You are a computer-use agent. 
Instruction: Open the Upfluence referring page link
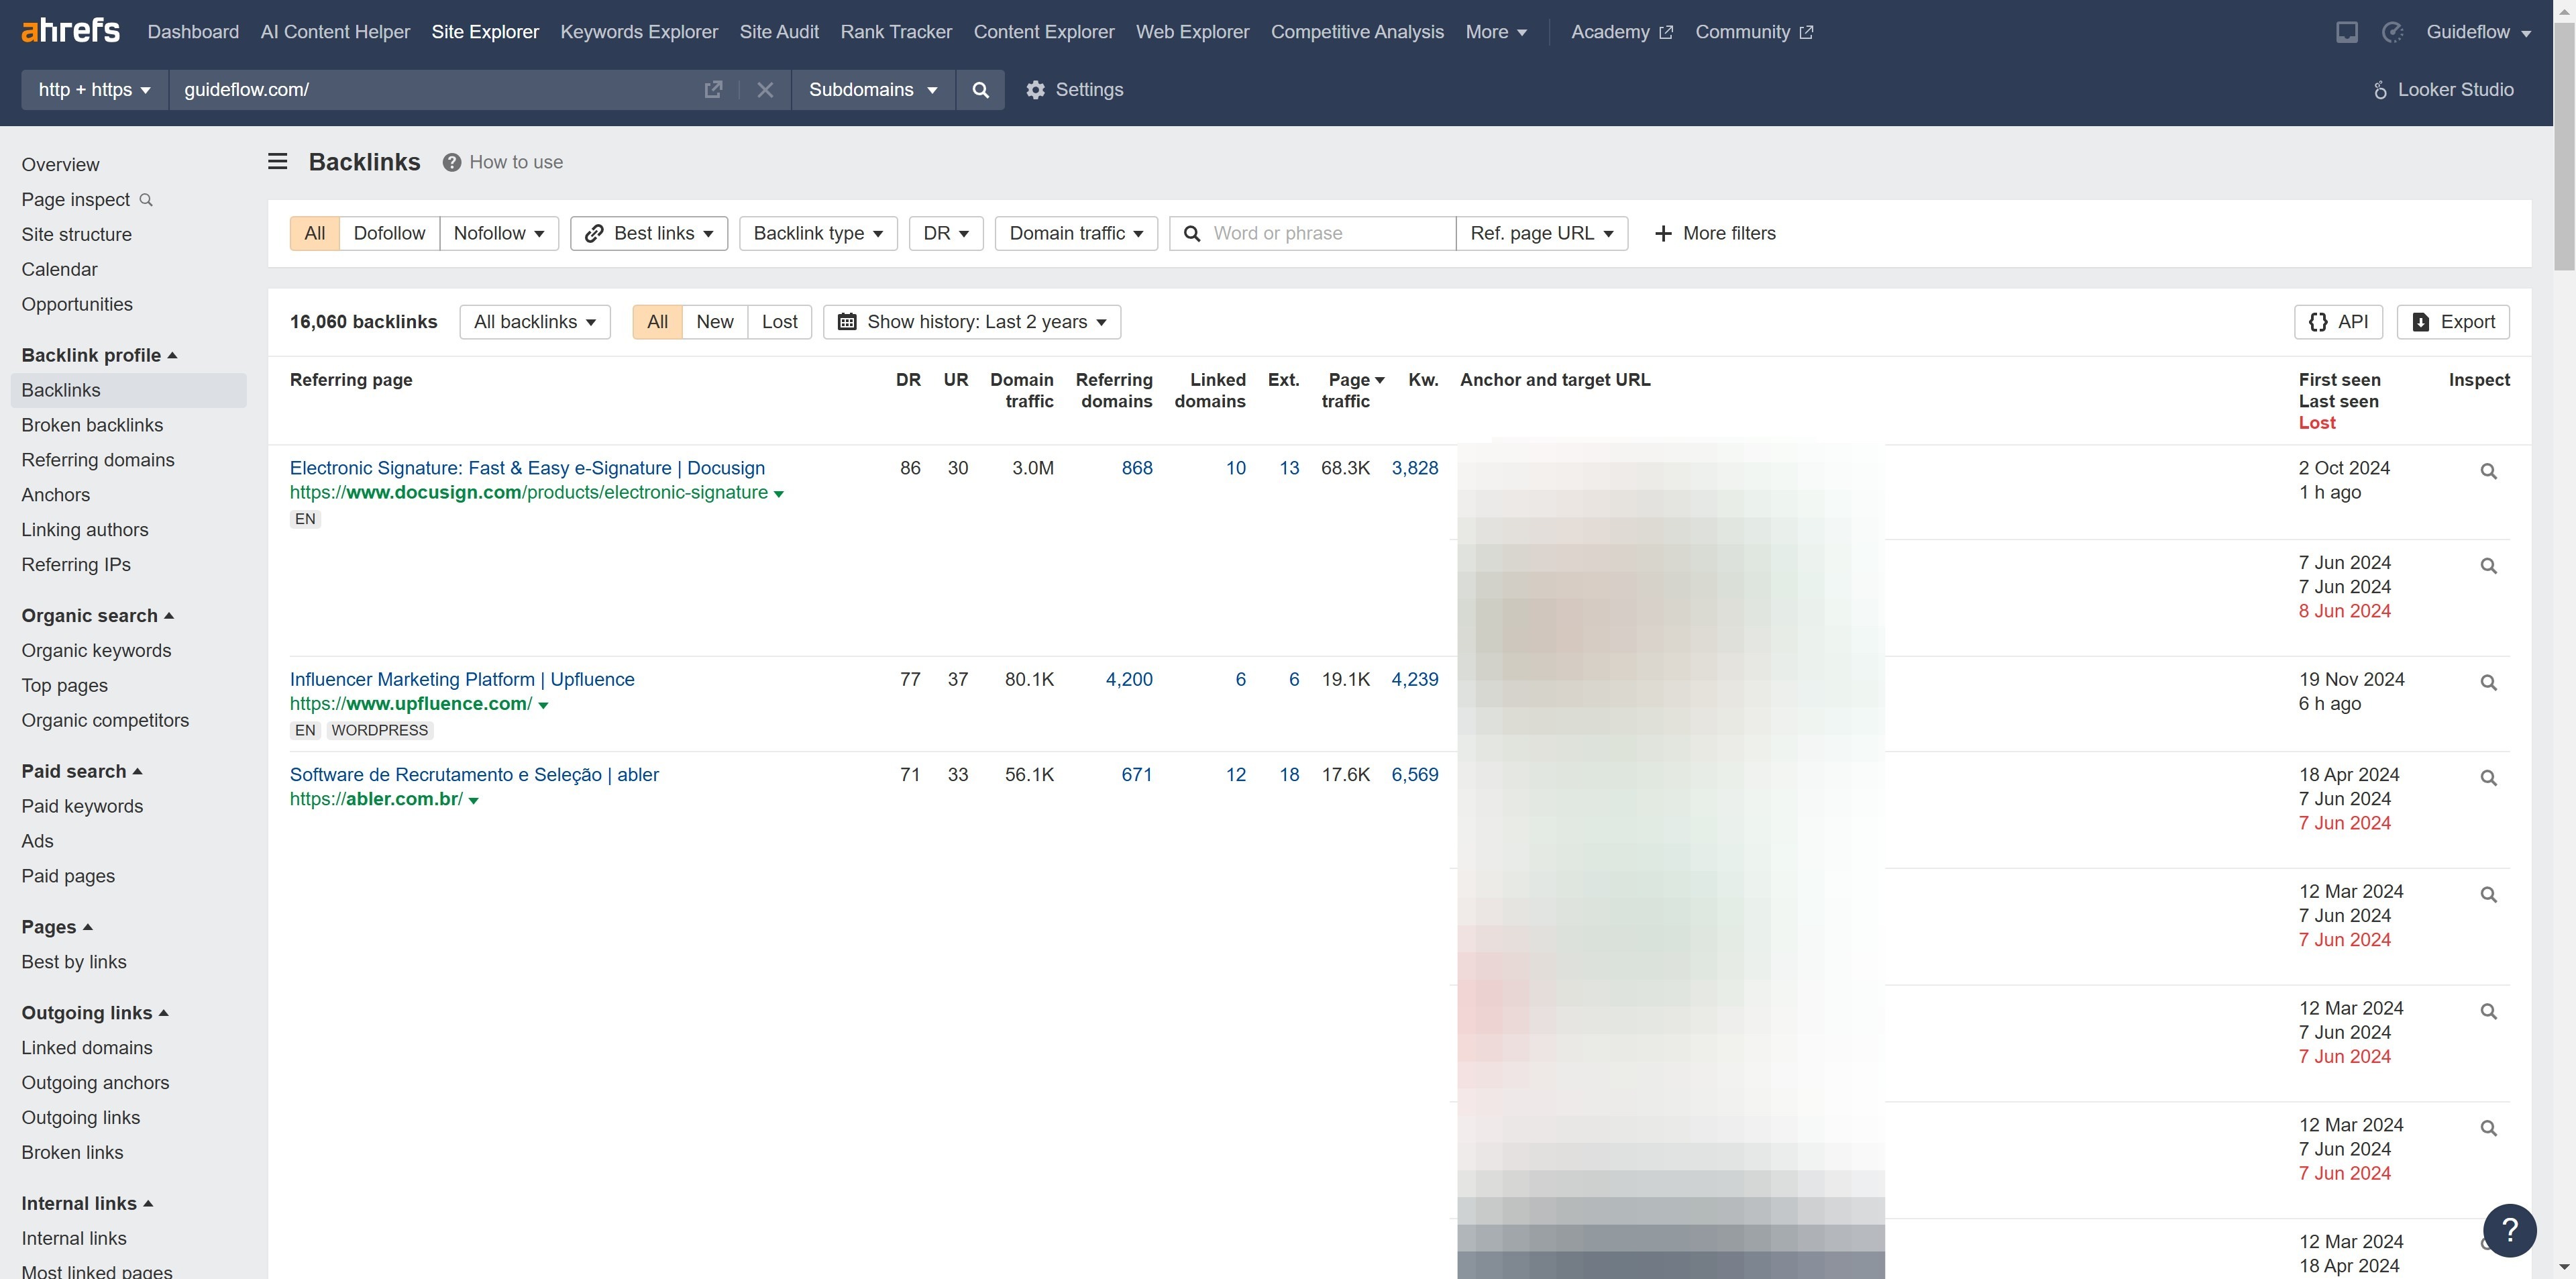462,679
